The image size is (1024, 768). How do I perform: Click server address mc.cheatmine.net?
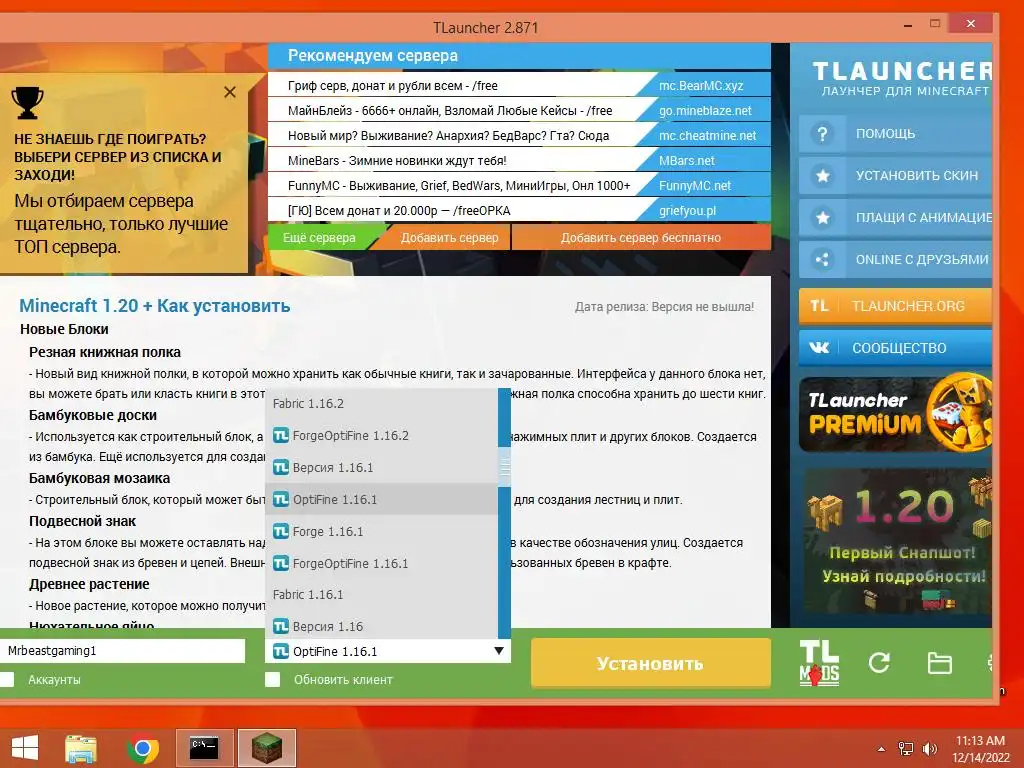[707, 135]
